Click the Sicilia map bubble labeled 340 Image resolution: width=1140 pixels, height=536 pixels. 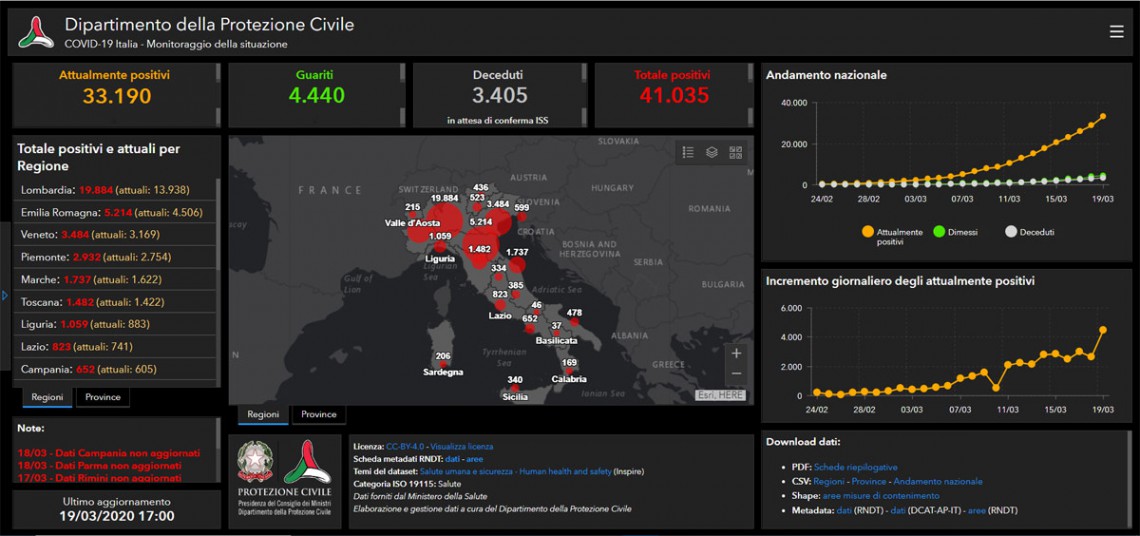point(515,388)
